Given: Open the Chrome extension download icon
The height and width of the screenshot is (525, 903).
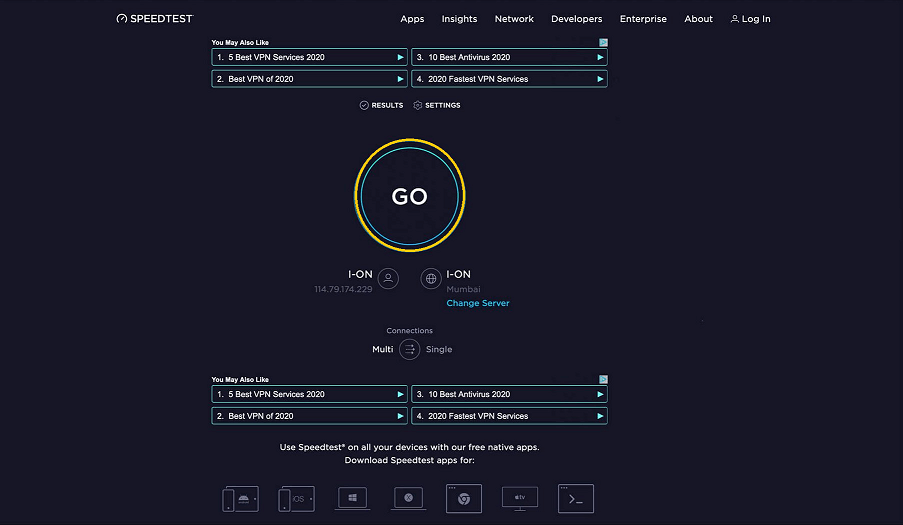Looking at the screenshot, I should tap(464, 498).
